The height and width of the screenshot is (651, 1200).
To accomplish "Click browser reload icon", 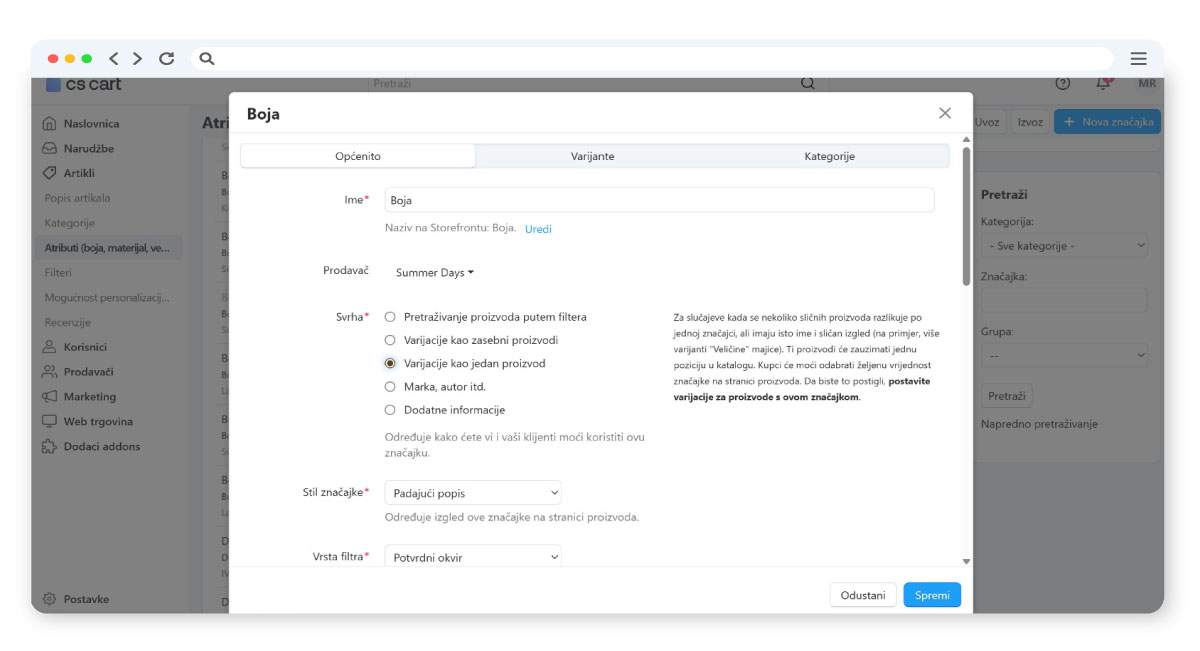I will tap(167, 59).
